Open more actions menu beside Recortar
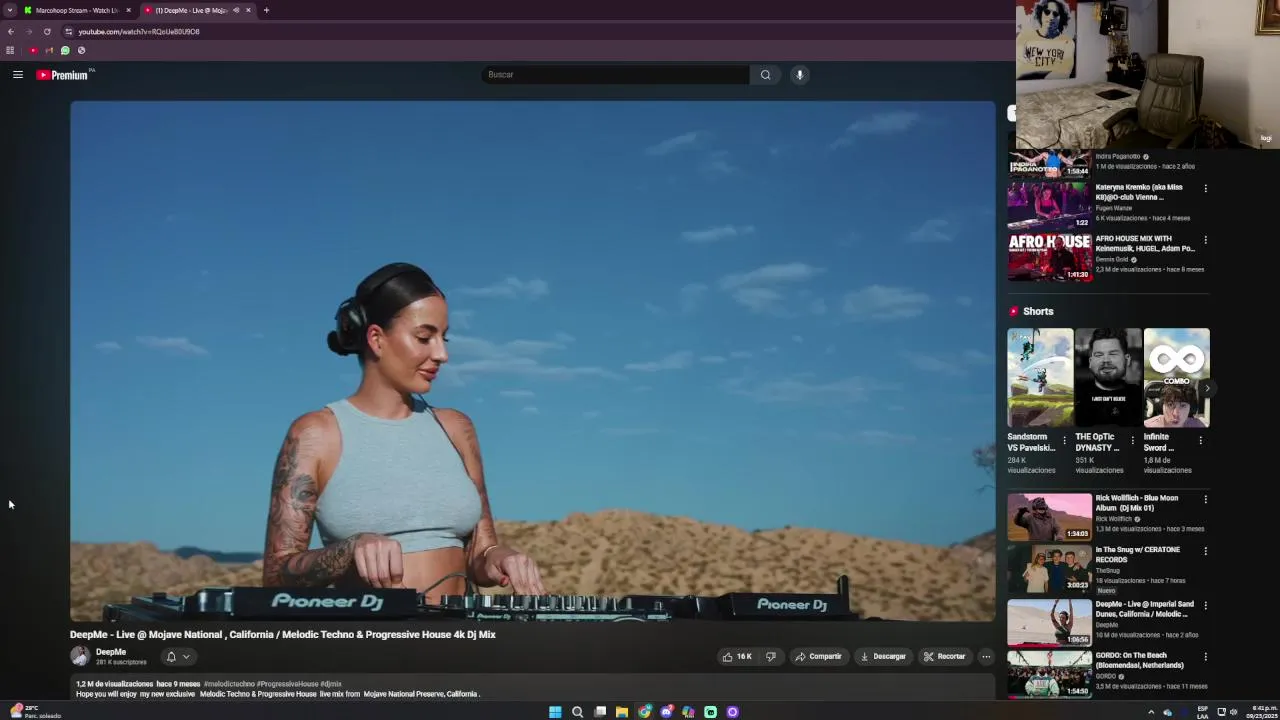Image resolution: width=1280 pixels, height=720 pixels. [986, 656]
